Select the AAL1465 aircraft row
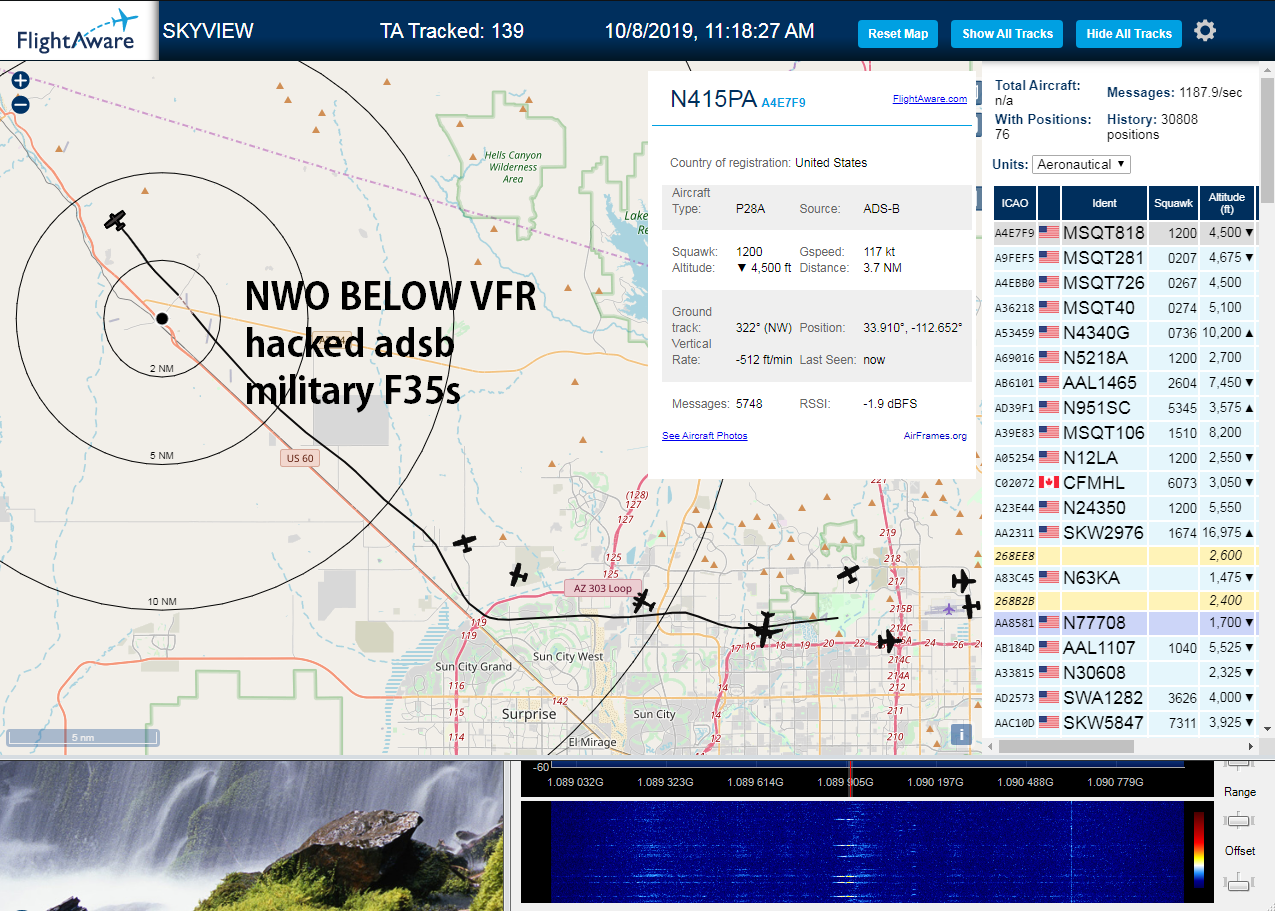The image size is (1275, 911). point(1124,383)
